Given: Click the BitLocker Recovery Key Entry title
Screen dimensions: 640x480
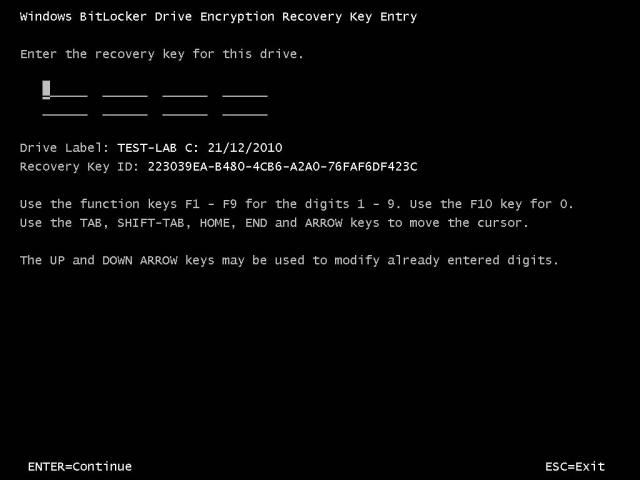Looking at the screenshot, I should [x=218, y=17].
